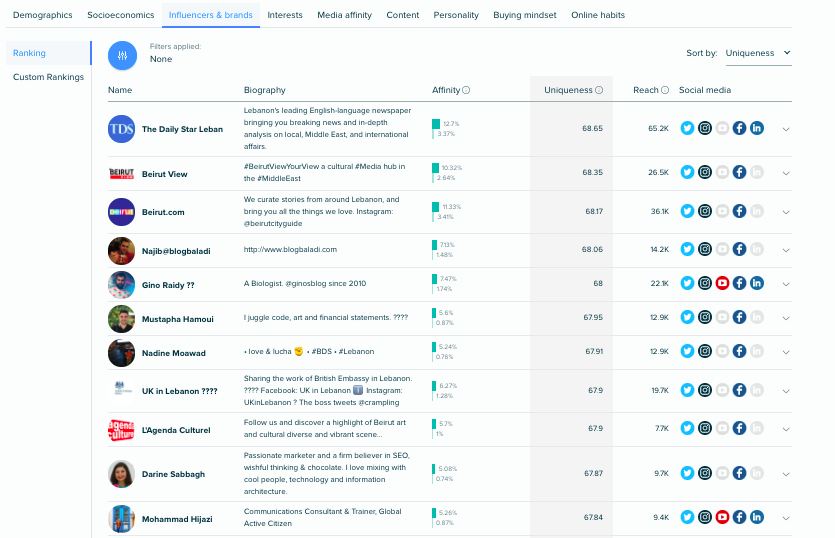835x538 pixels.
Task: Open The Daily Star Leban Facebook icon
Action: click(x=739, y=128)
